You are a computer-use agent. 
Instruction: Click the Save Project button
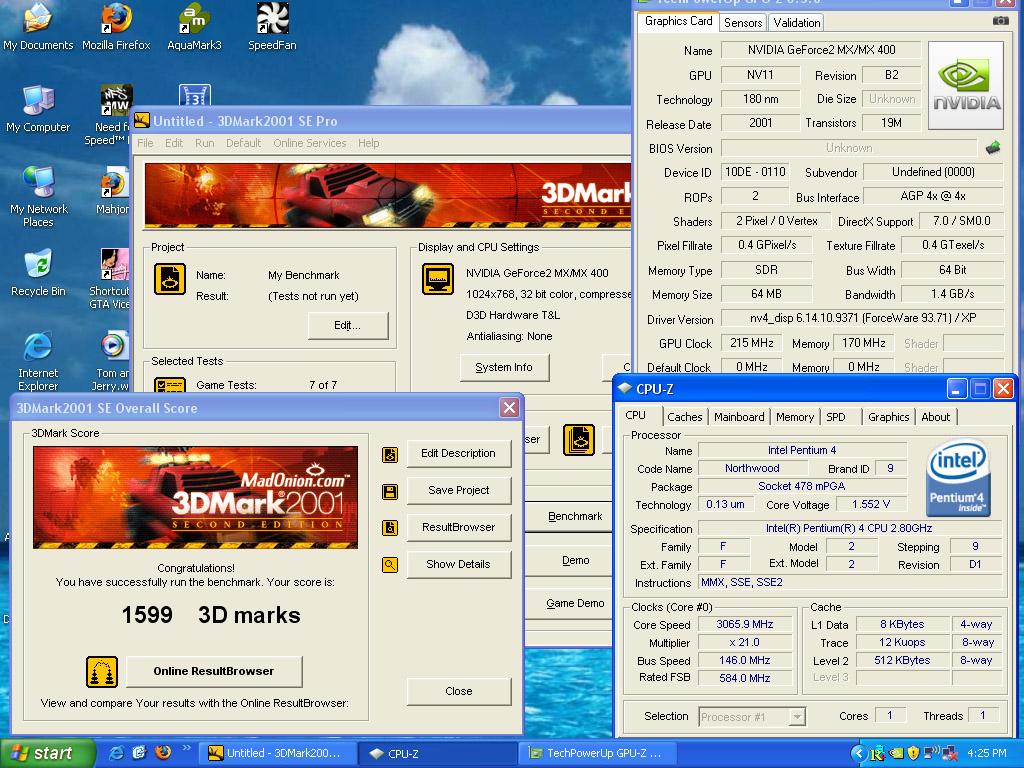[x=458, y=490]
